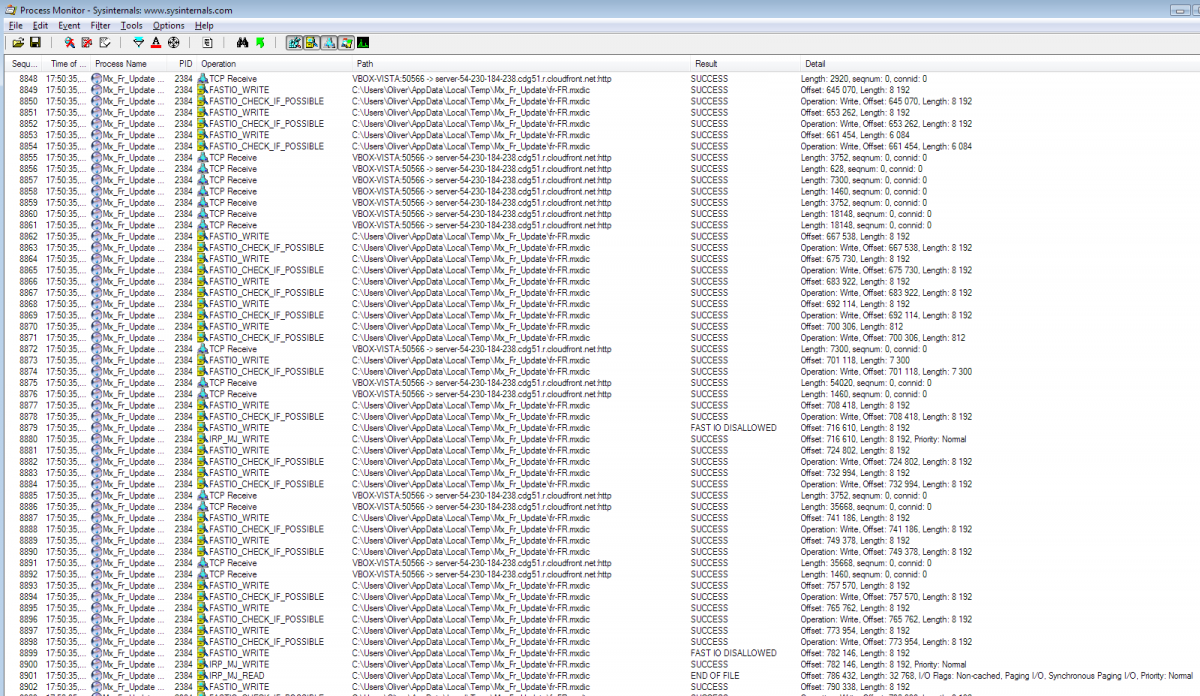The width and height of the screenshot is (1200, 696).
Task: Select sequence number 8875 cell
Action: (28, 383)
